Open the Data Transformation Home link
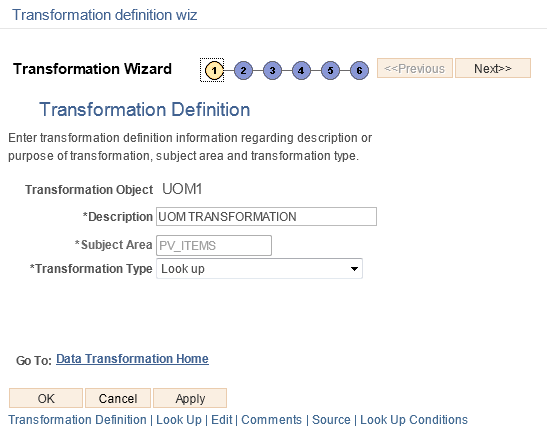 pyautogui.click(x=132, y=359)
